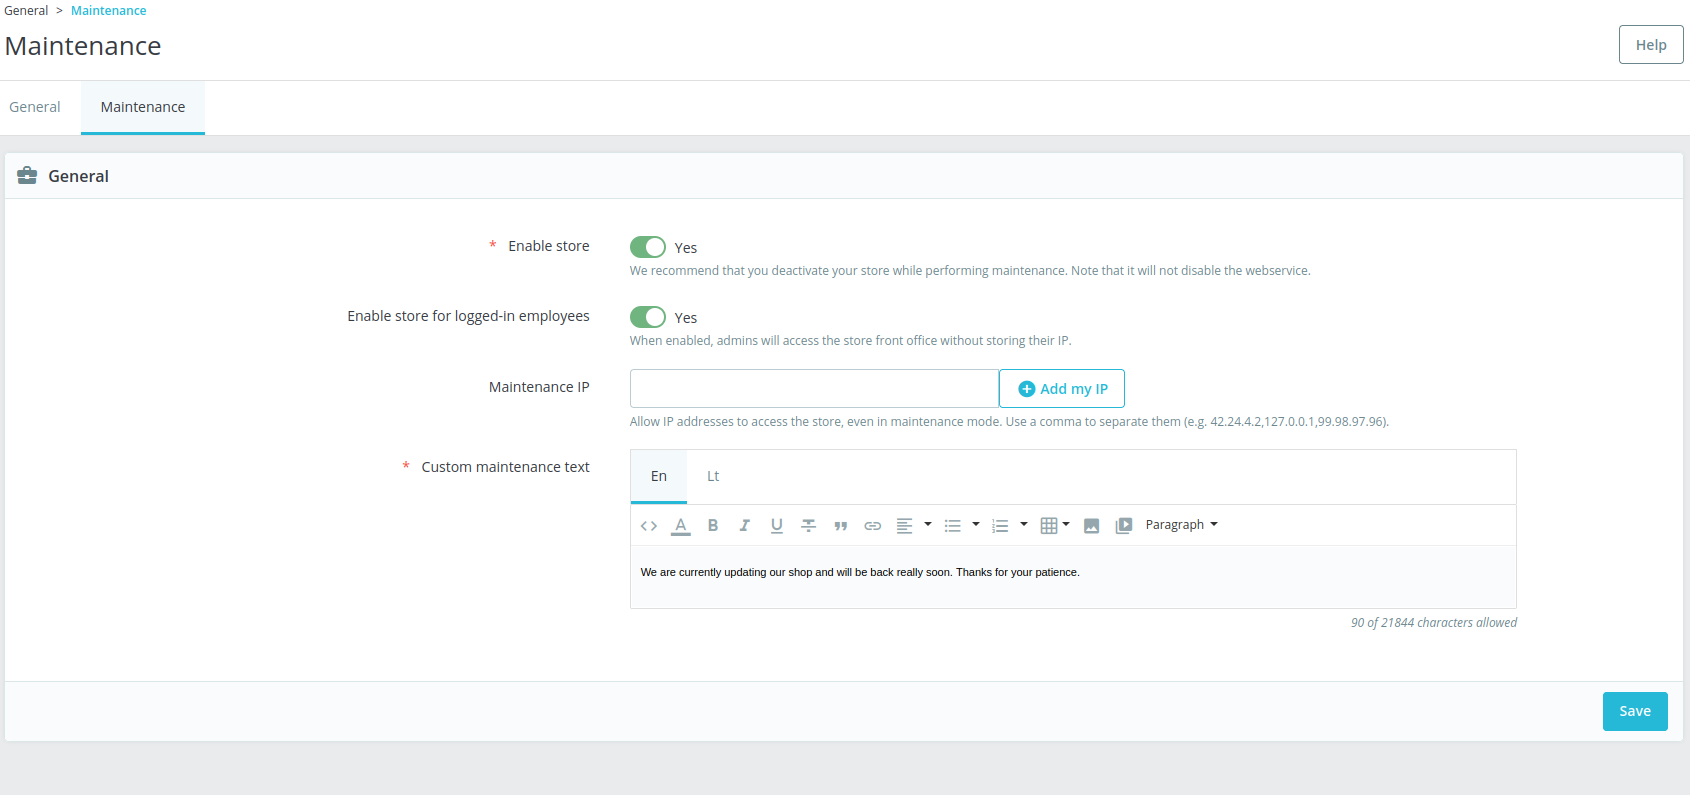Apply italic formatting in editor
Viewport: 1690px width, 795px height.
point(745,526)
